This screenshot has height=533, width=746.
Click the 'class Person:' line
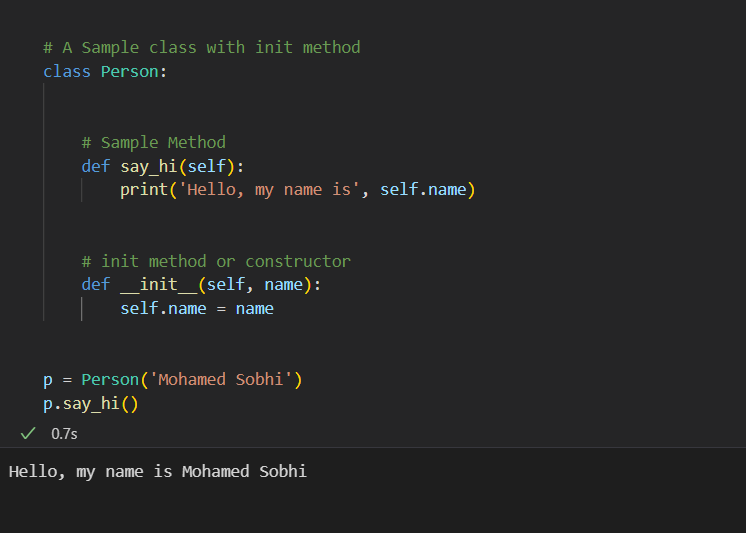105,71
